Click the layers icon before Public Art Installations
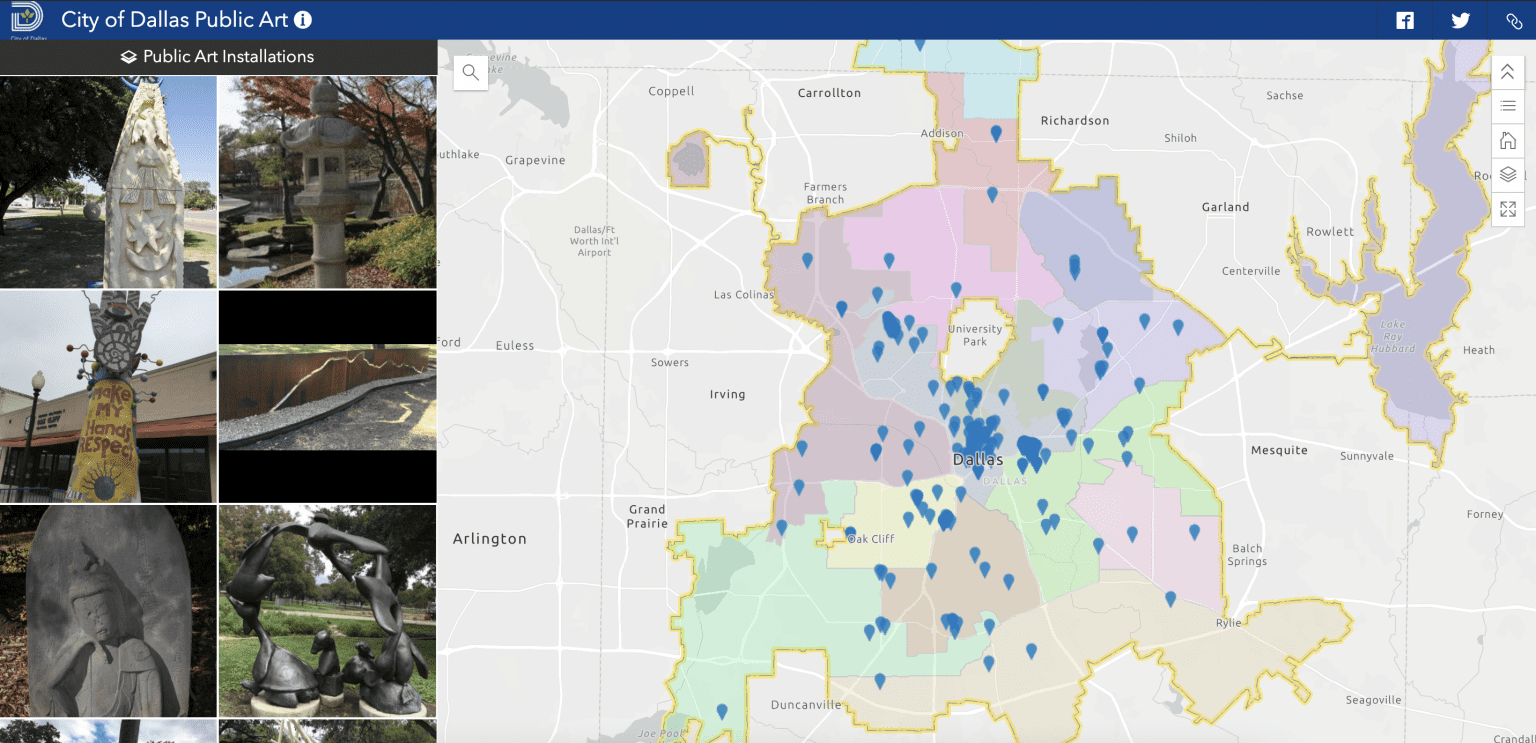The width and height of the screenshot is (1536, 743). [127, 57]
